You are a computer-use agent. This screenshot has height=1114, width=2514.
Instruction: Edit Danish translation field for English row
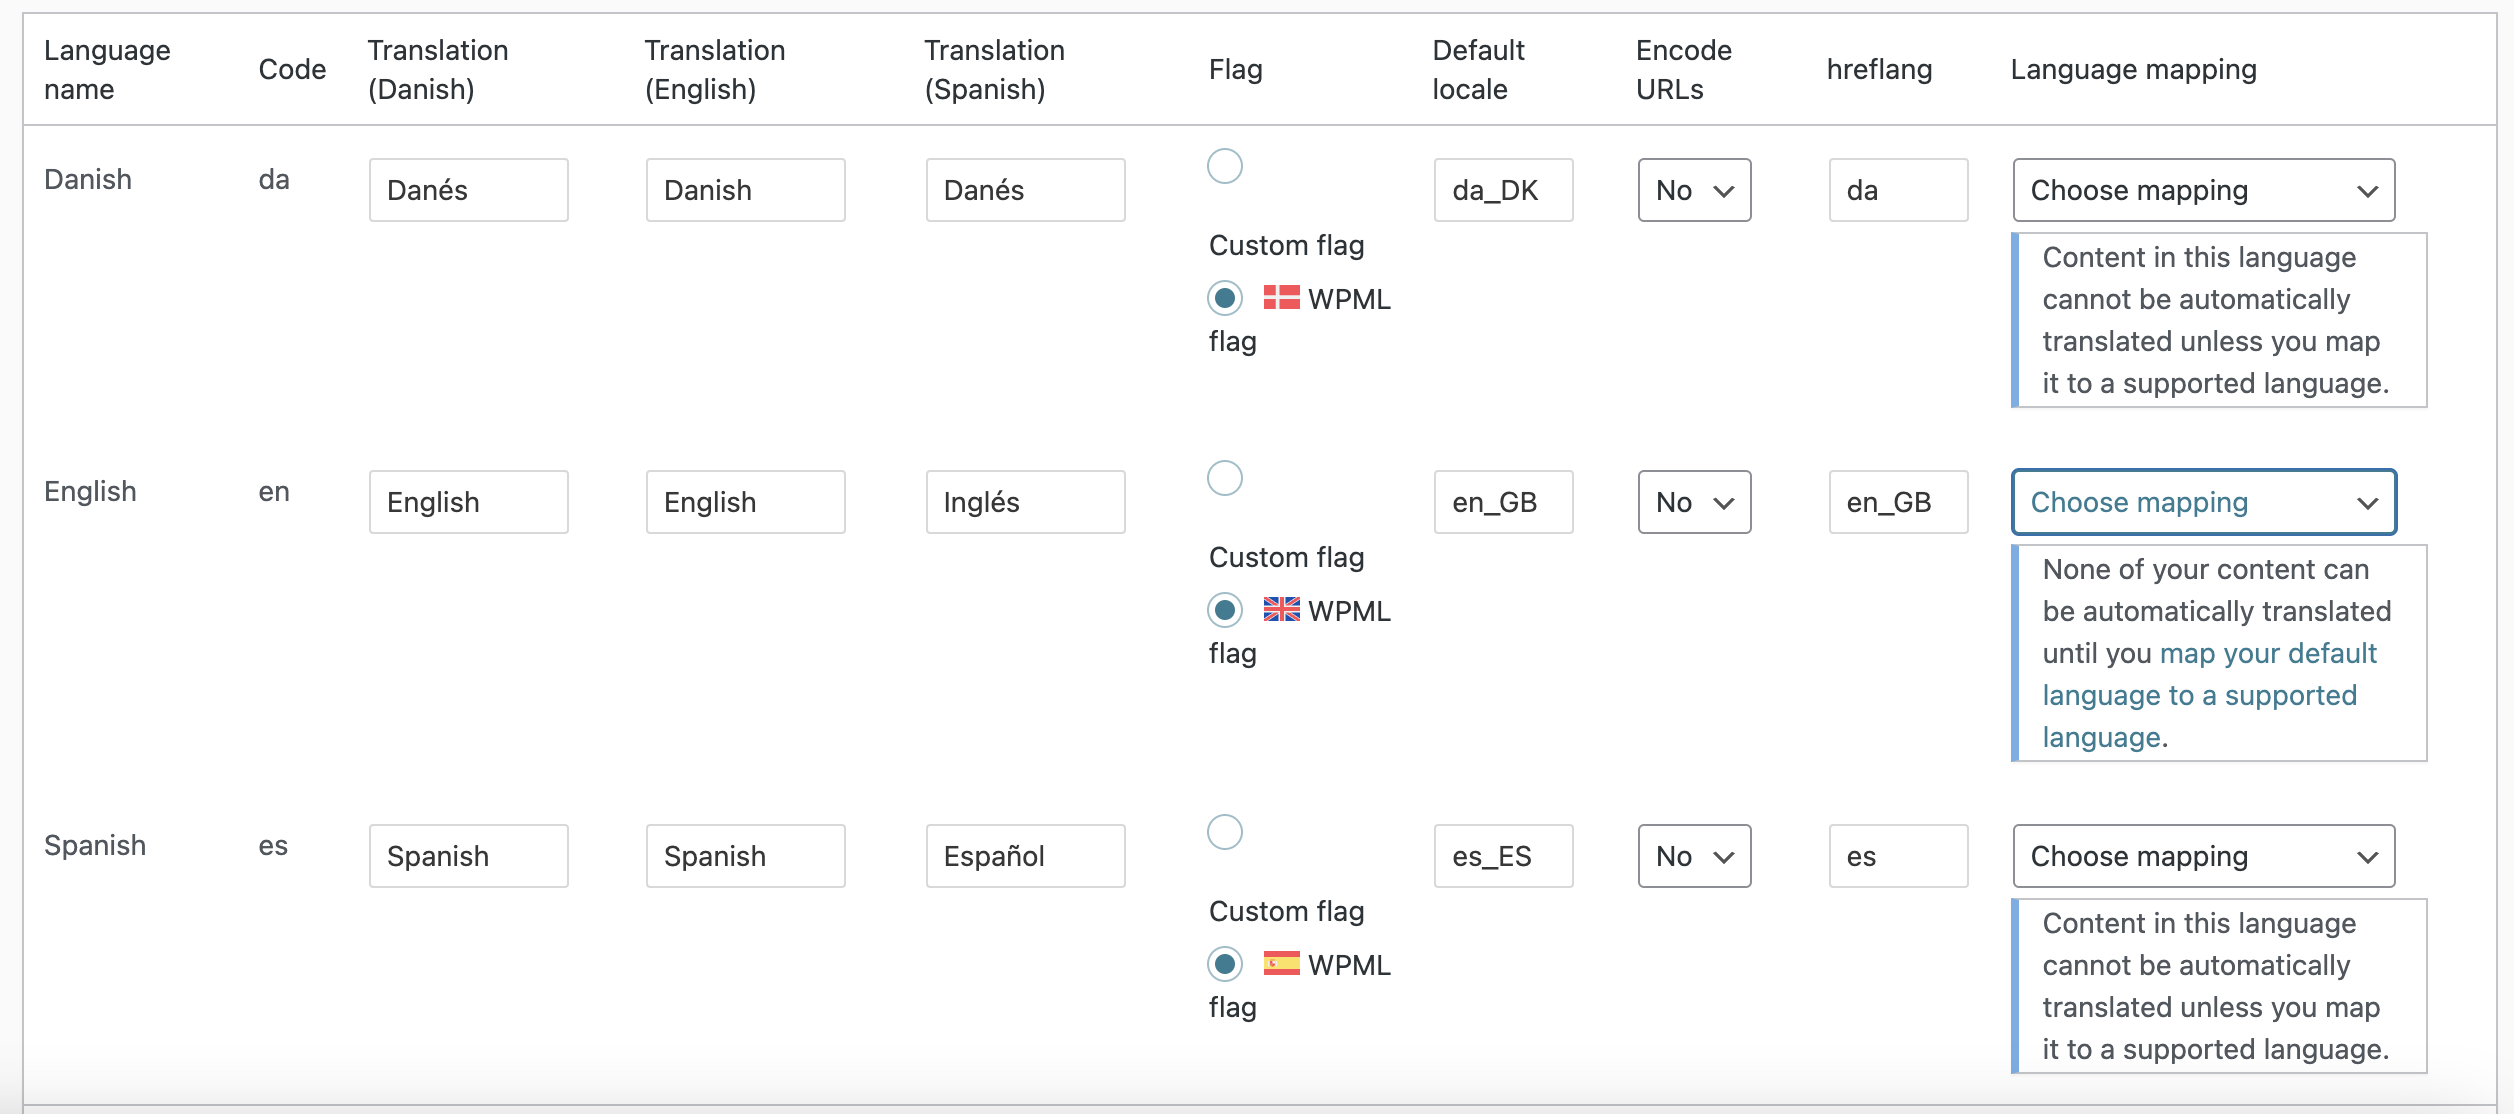tap(468, 502)
